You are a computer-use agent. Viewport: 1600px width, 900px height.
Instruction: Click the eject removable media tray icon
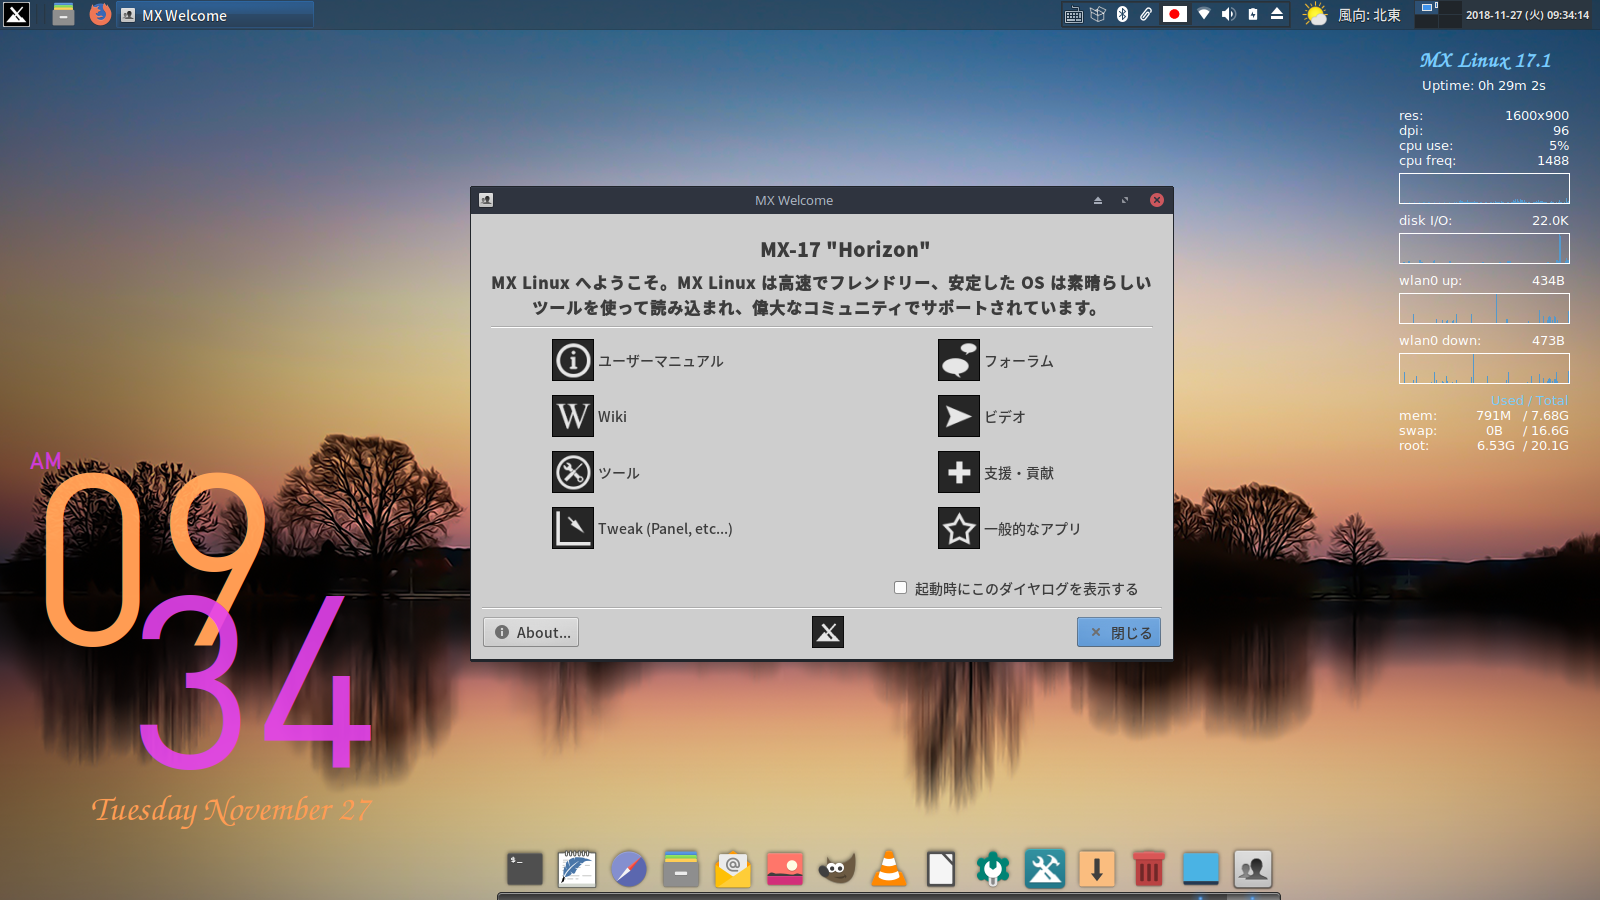tap(1277, 14)
